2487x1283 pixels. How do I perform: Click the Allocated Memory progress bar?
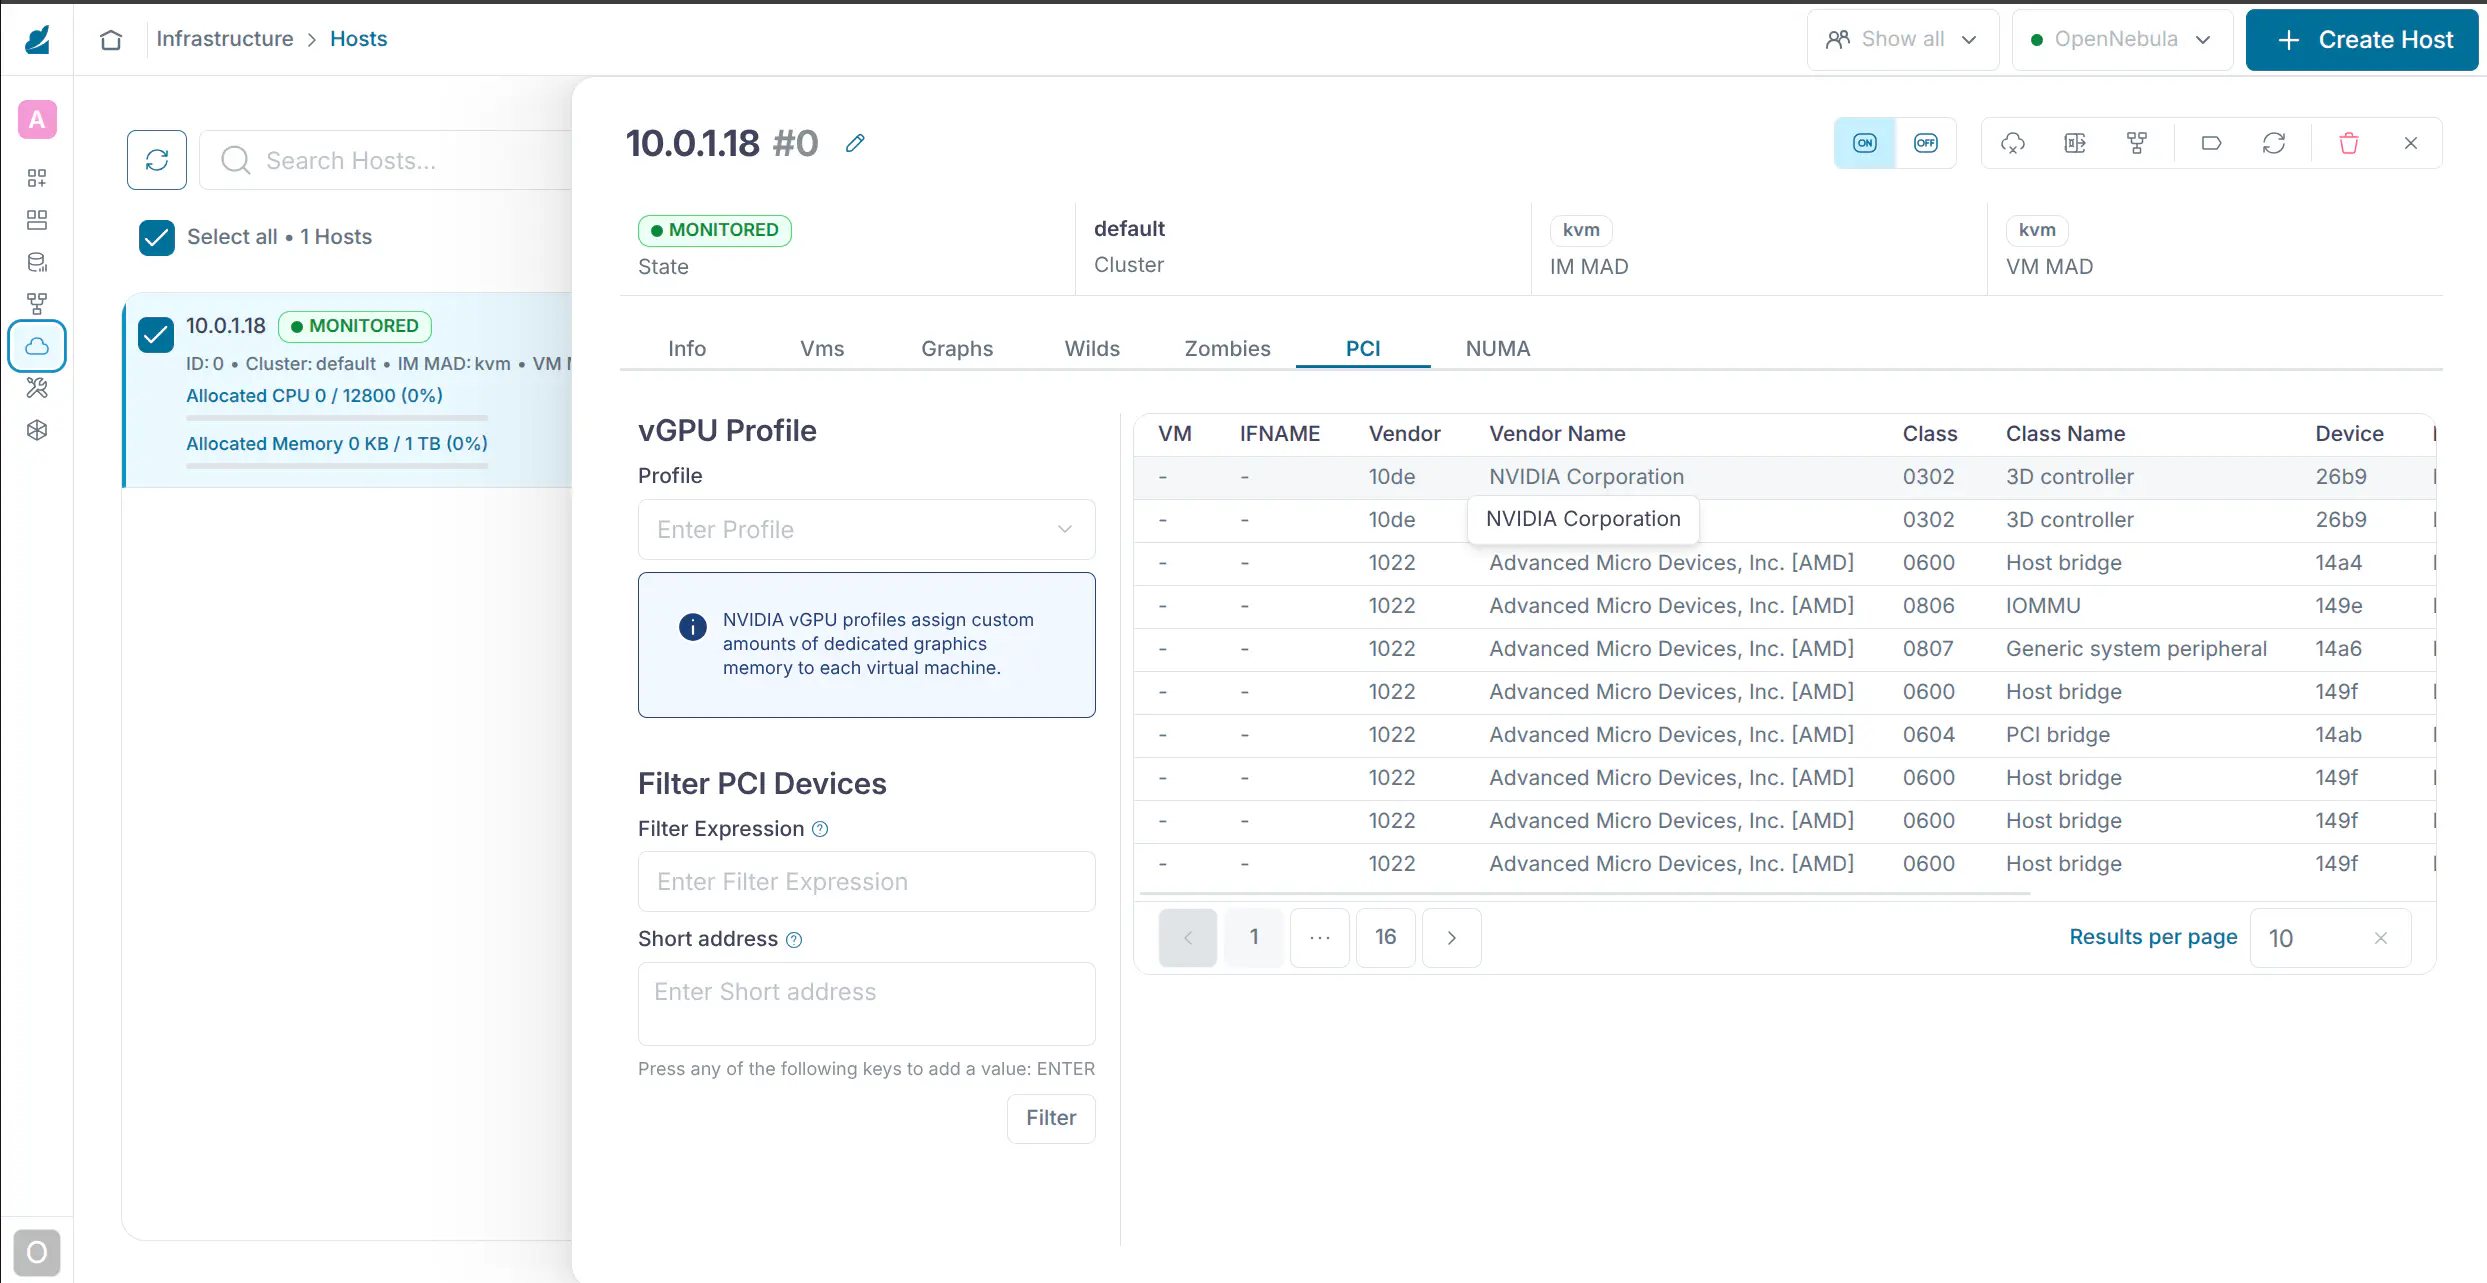(337, 465)
